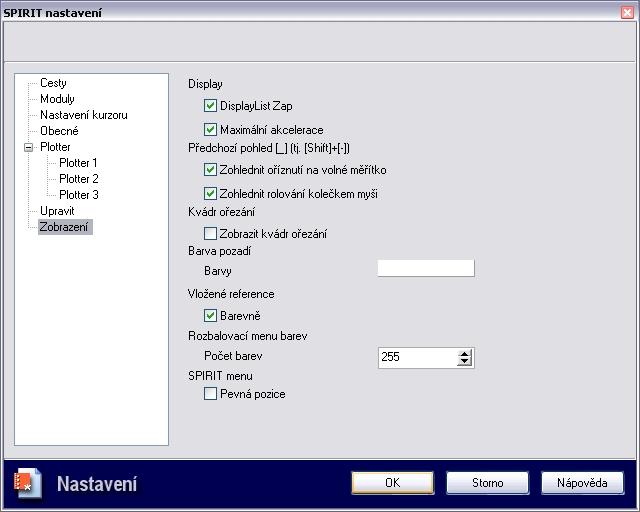
Task: Confirm settings with the OK button
Action: (393, 483)
